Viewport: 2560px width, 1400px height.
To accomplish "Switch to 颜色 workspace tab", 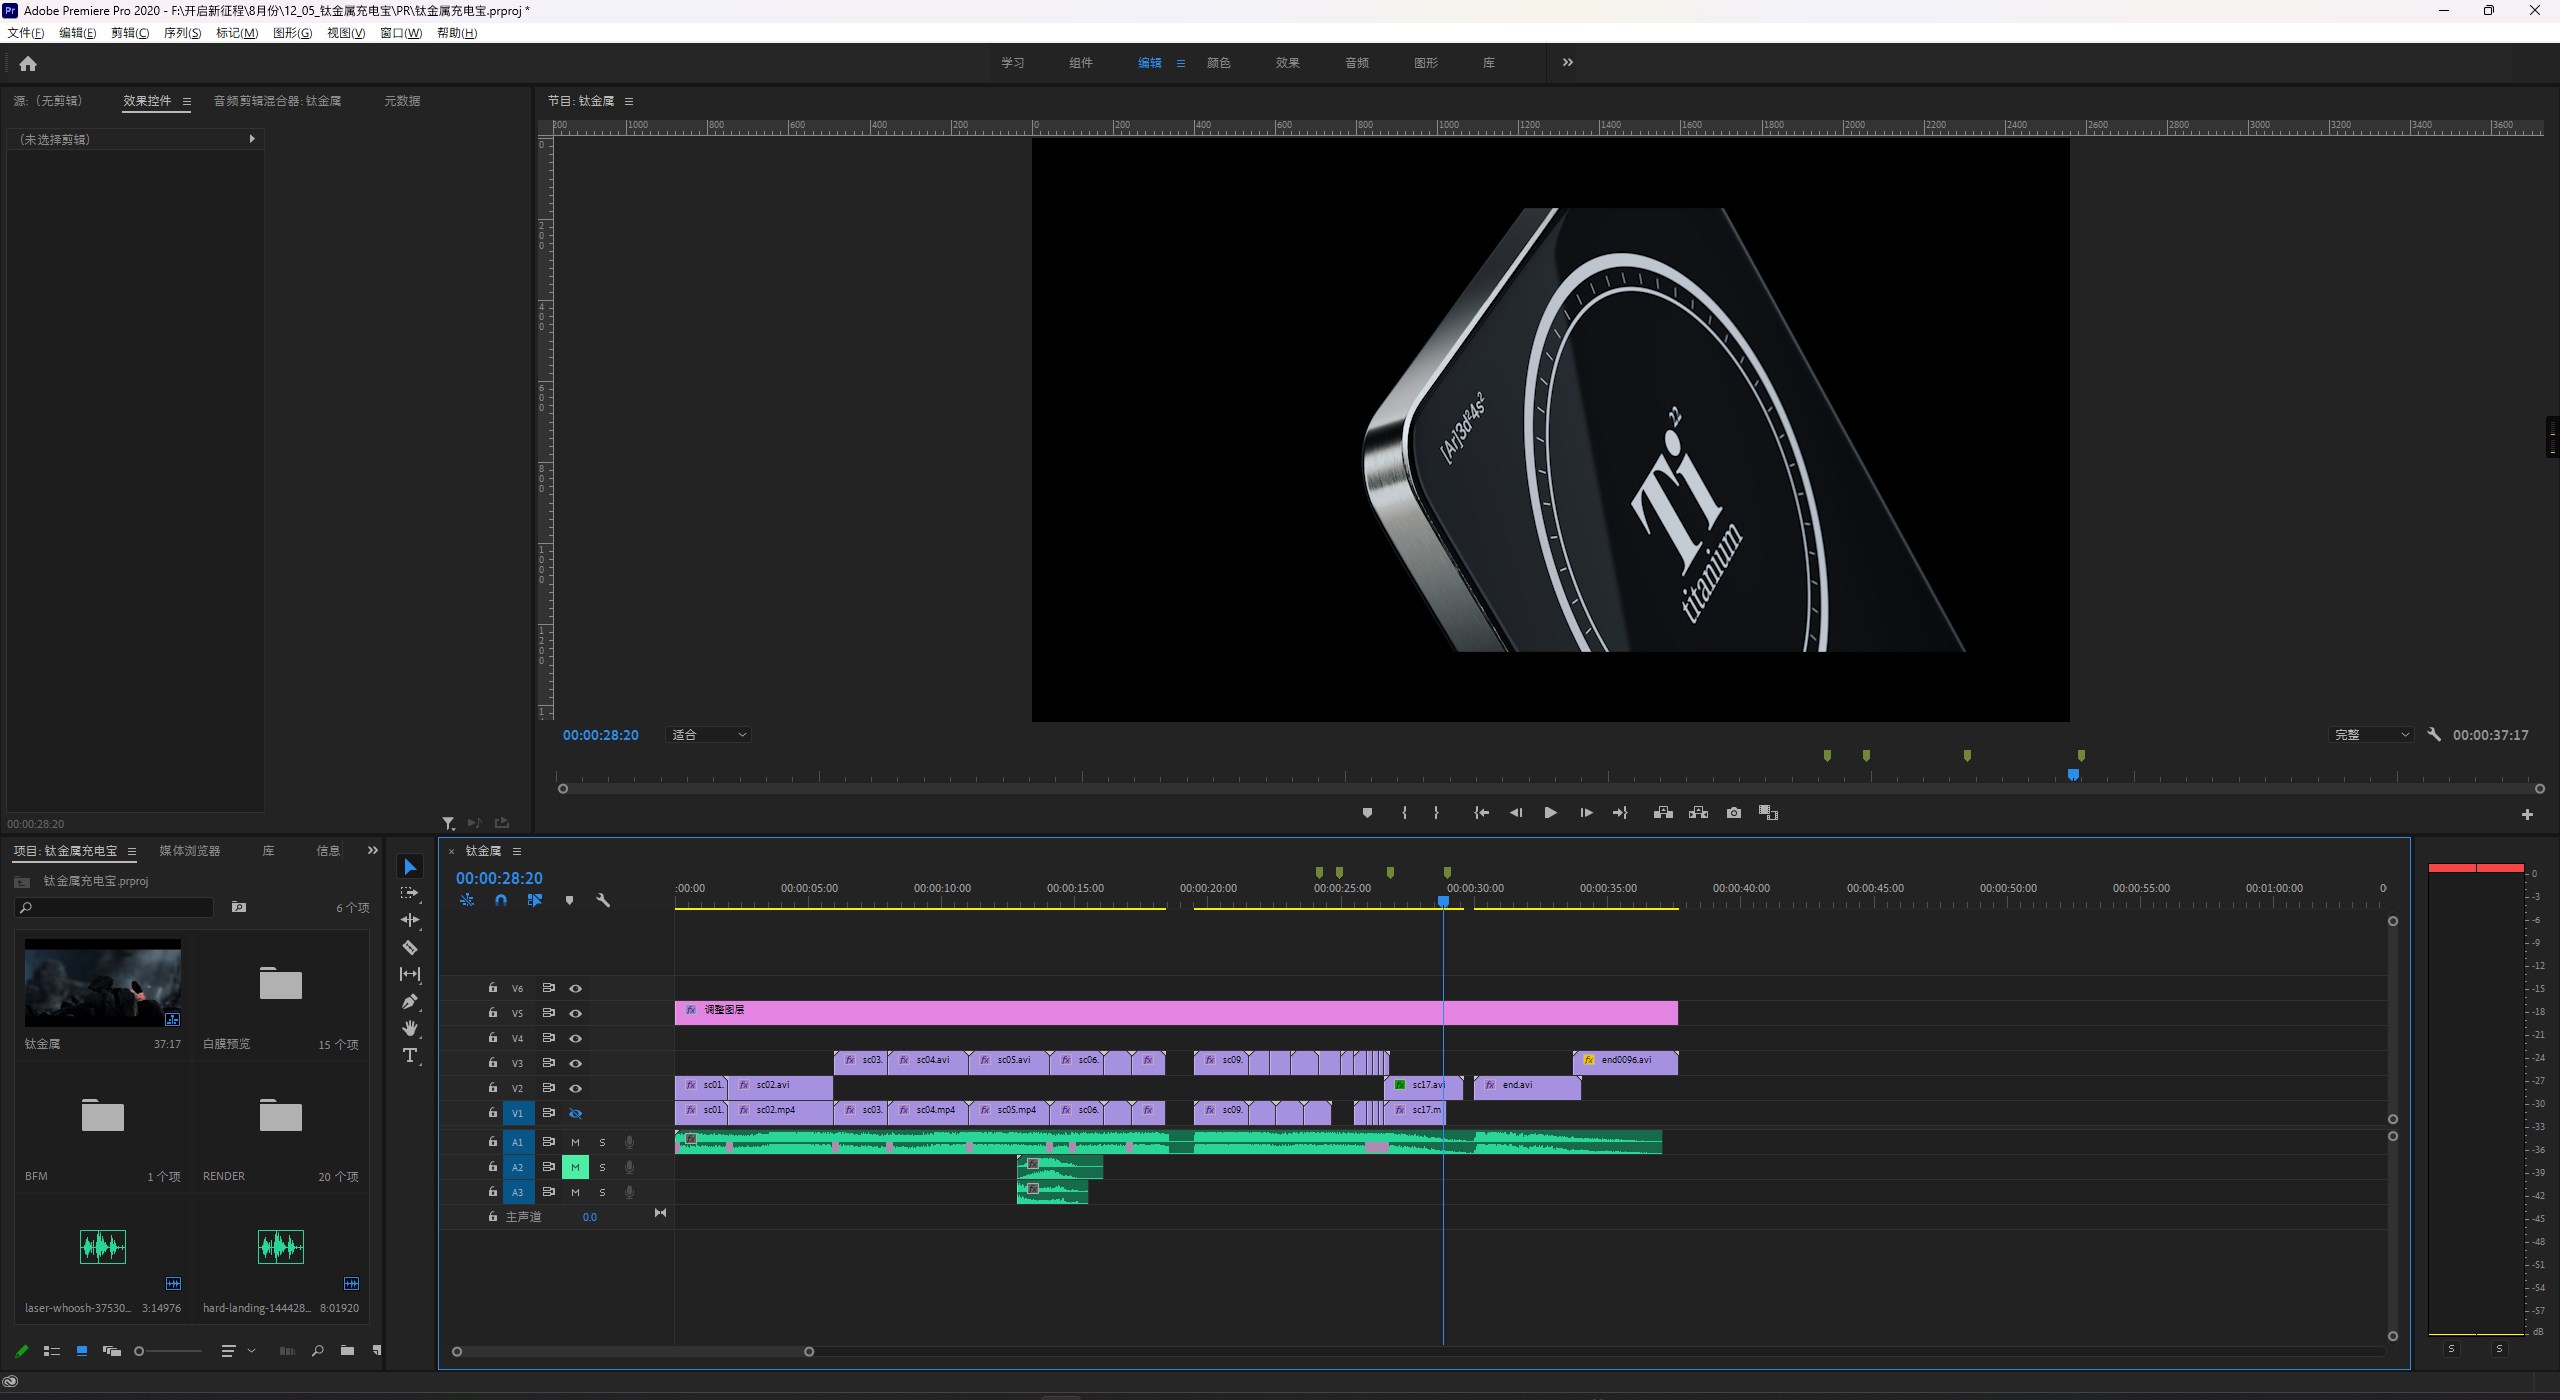I will click(1218, 62).
